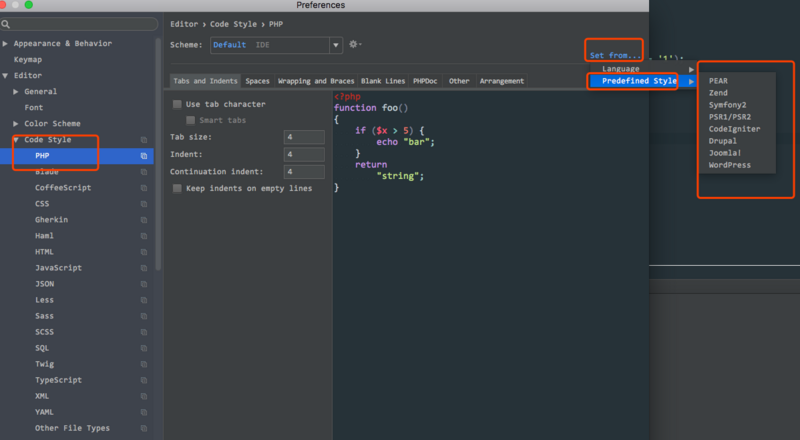This screenshot has height=440, width=800.
Task: Expand the General tree node
Action: [16, 91]
